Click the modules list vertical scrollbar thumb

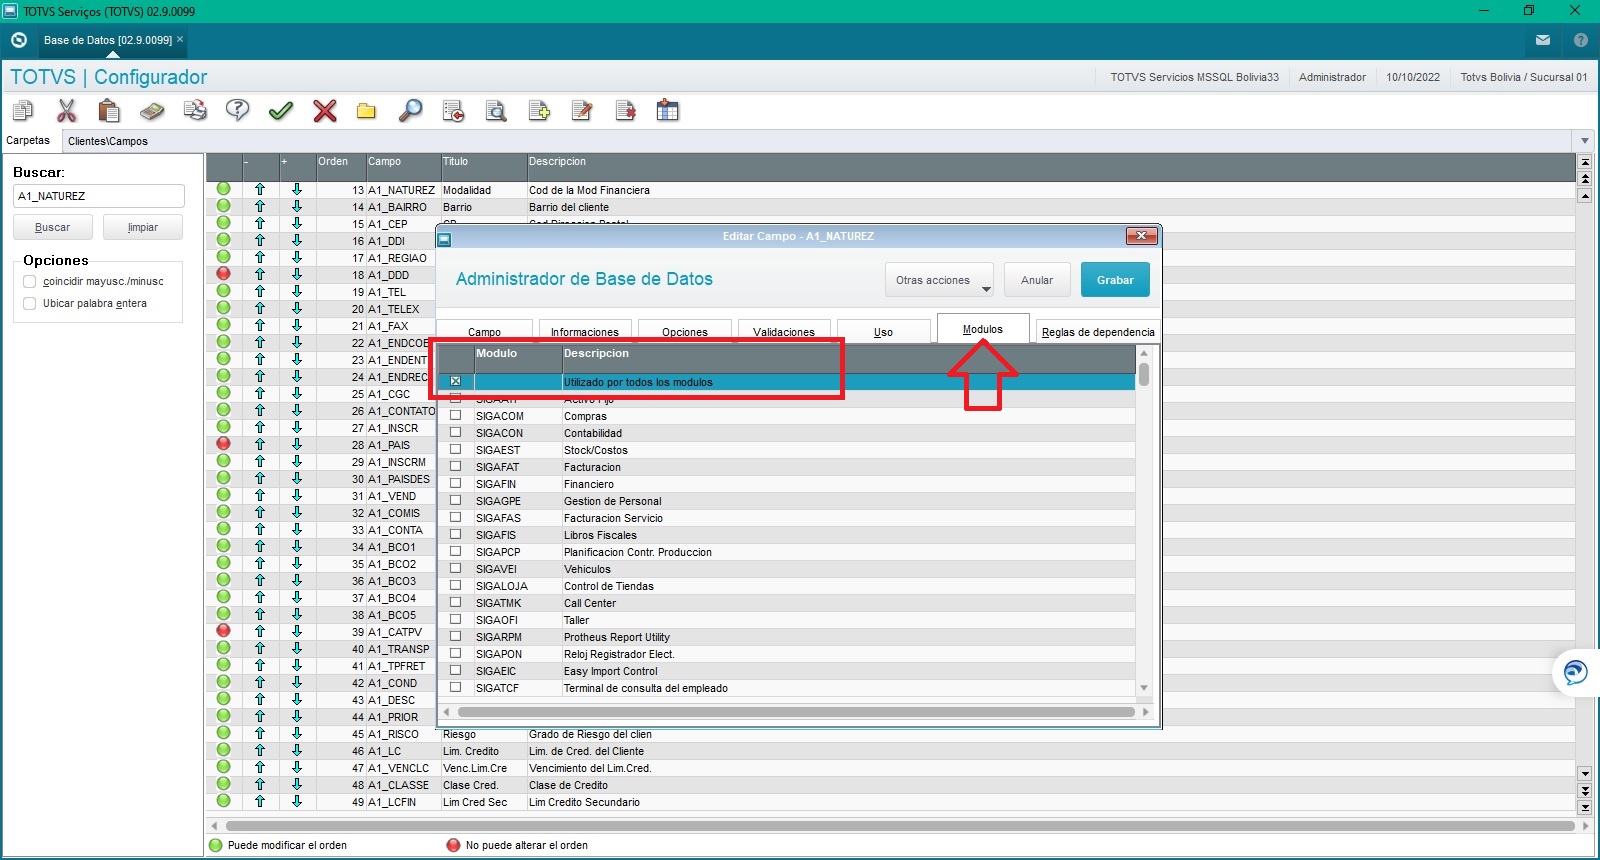tap(1144, 373)
